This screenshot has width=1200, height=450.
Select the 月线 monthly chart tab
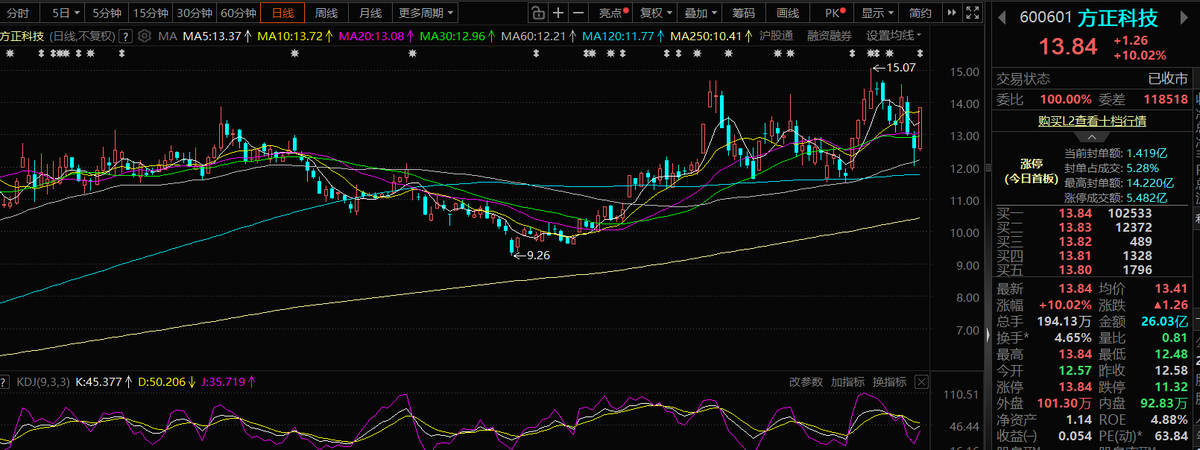370,13
